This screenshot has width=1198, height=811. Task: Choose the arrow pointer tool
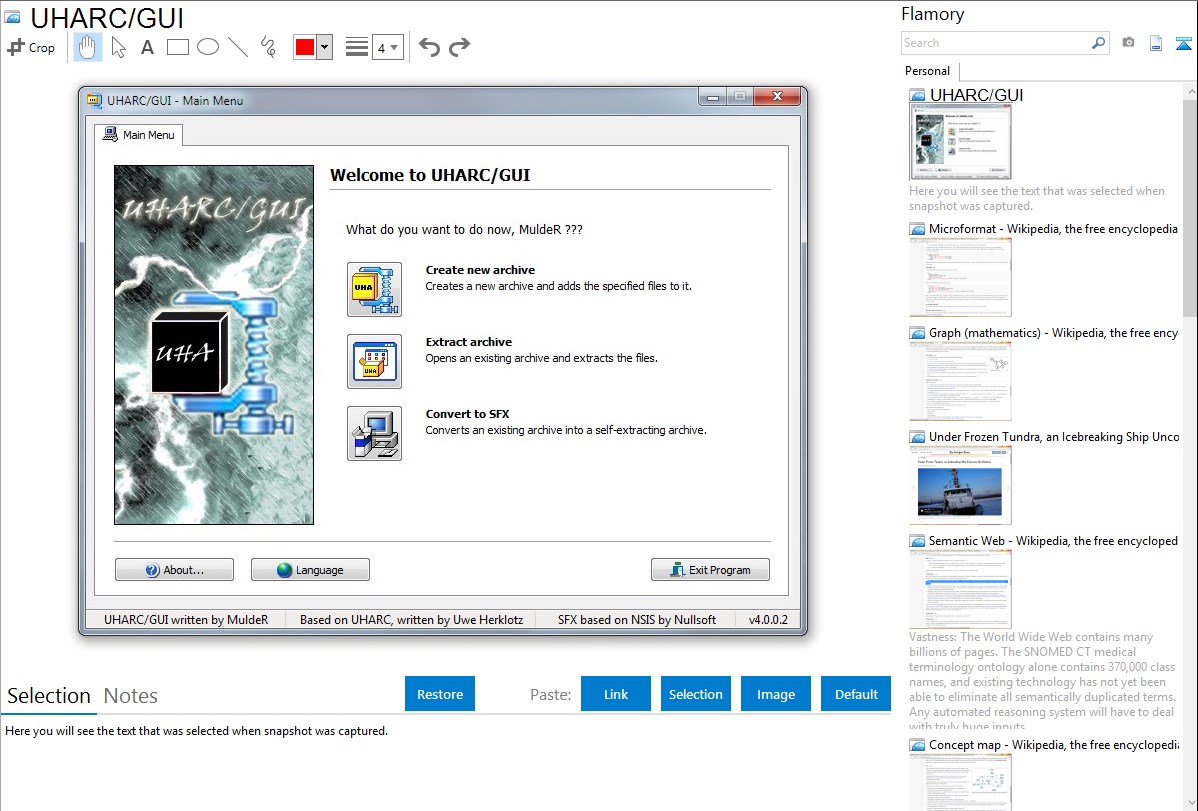coord(118,47)
